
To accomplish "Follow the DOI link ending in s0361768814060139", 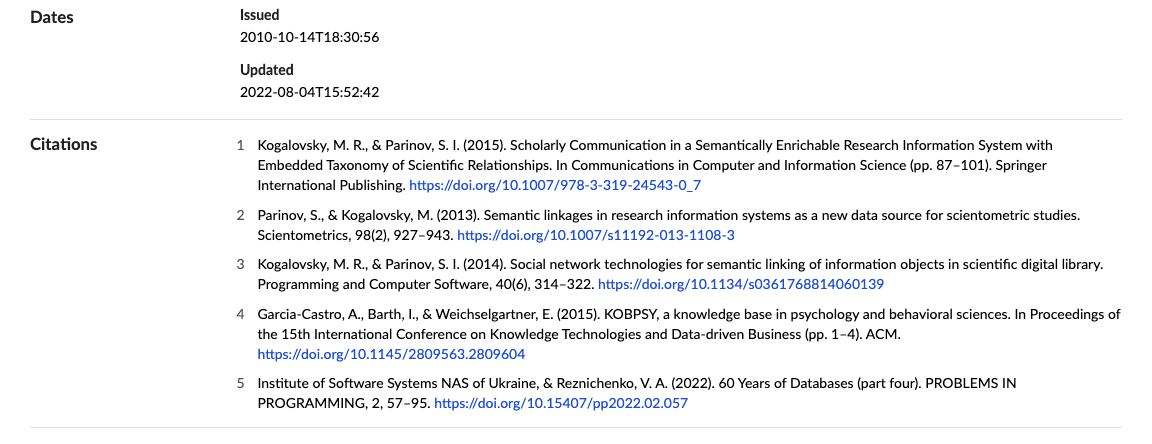I will click(740, 284).
